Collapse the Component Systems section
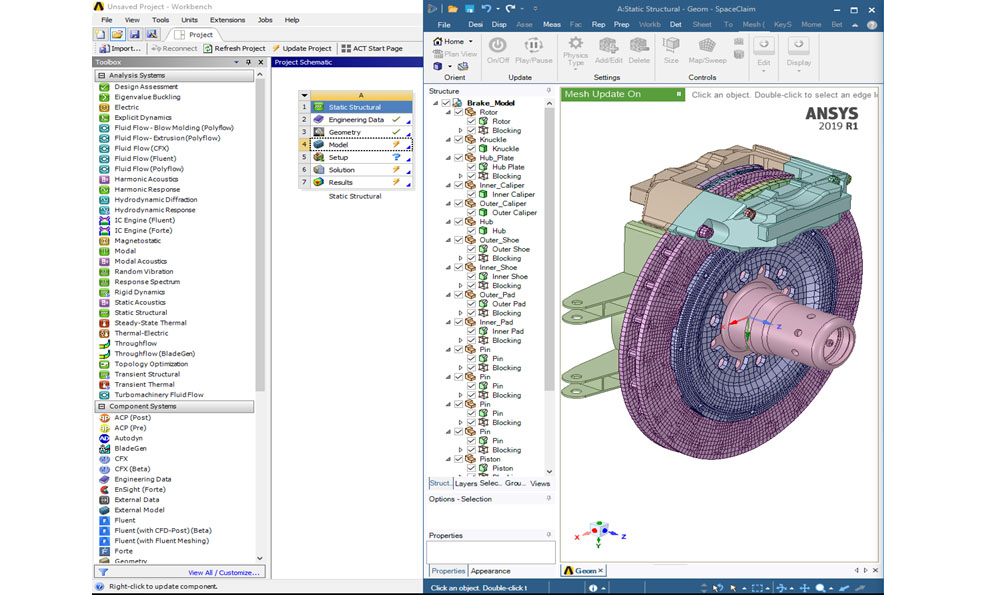This screenshot has height=595, width=1000. click(x=101, y=406)
